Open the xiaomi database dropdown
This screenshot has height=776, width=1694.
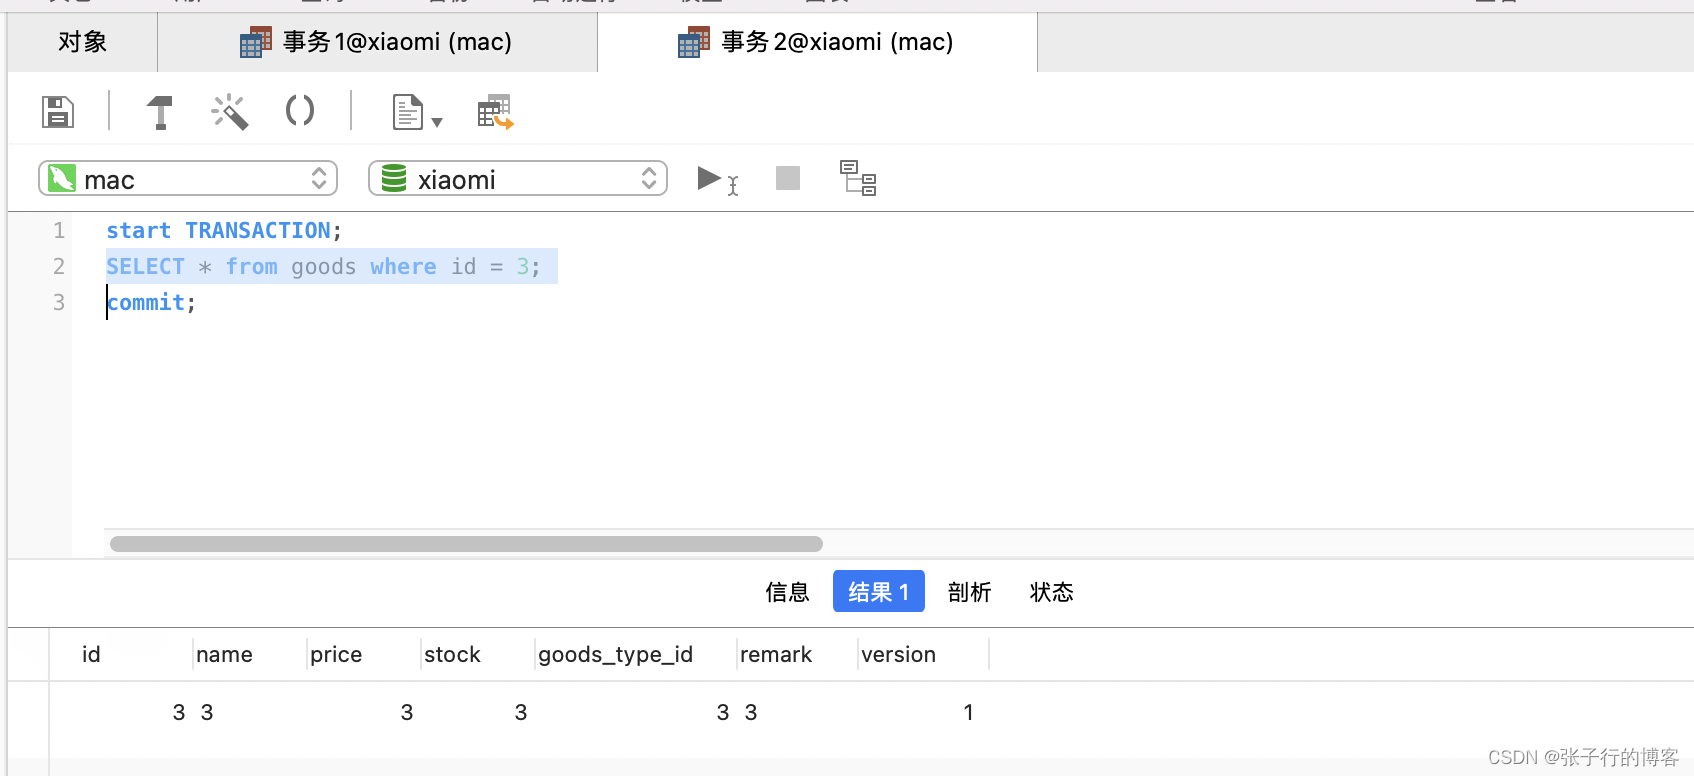tap(518, 179)
